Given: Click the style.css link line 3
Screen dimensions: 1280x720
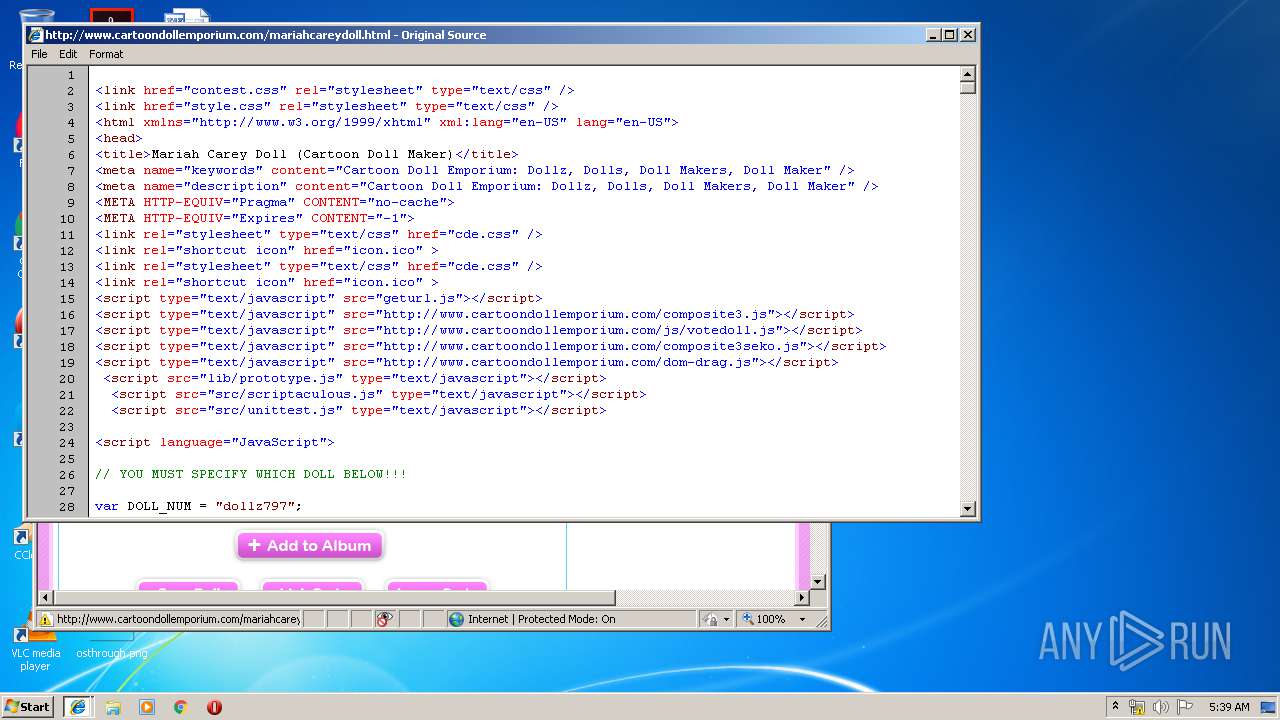Looking at the screenshot, I should 327,106.
